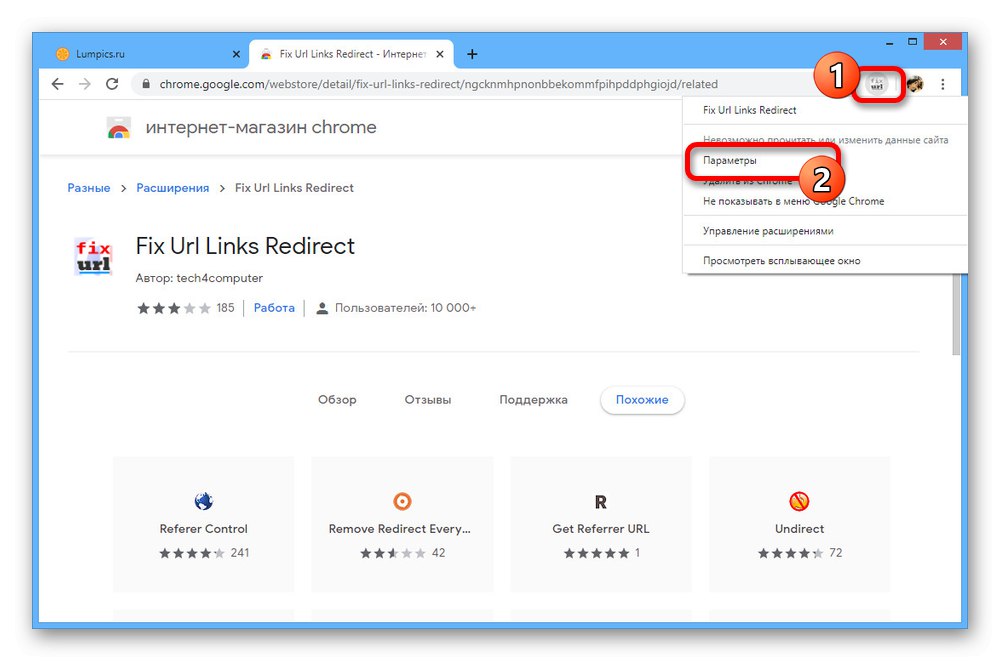Viewport: 1000px width, 661px height.
Task: Click the address bar URL field
Action: 439,84
